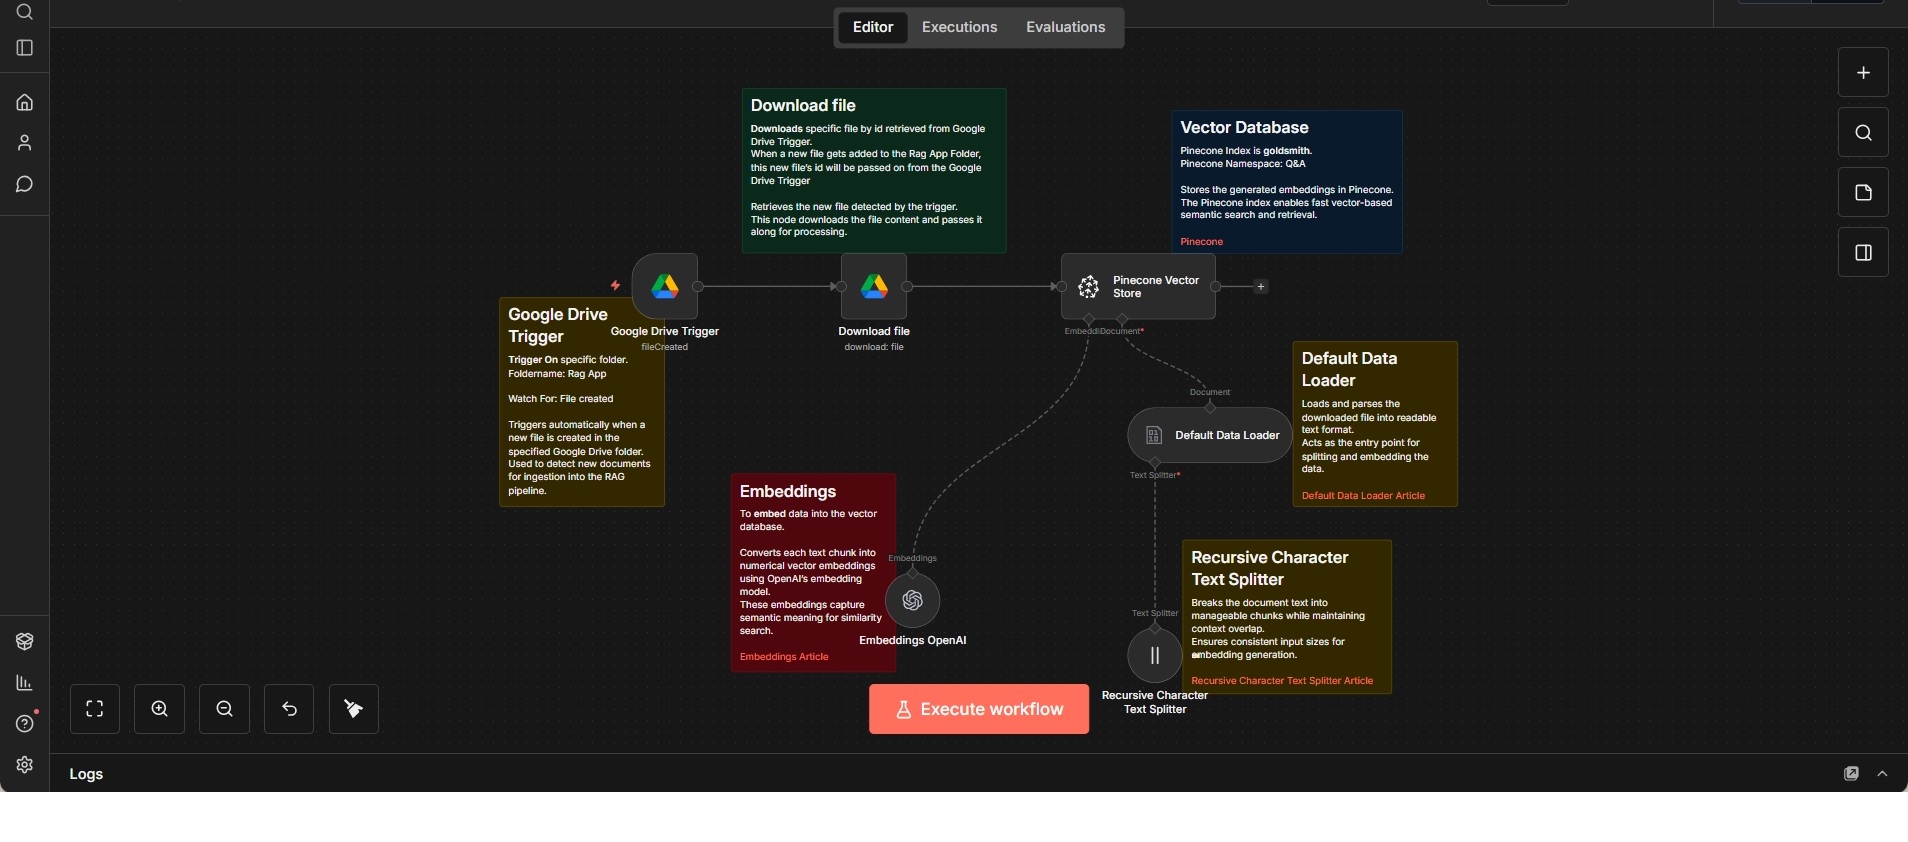Fit the workflow to view
This screenshot has height=842, width=1908.
tap(95, 709)
